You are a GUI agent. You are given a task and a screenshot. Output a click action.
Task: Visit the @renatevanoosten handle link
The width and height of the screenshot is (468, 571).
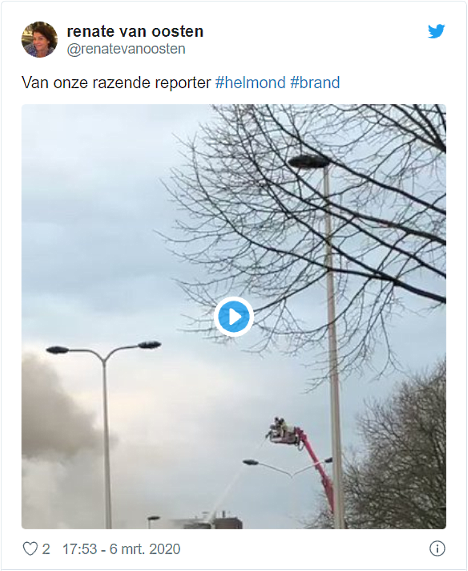(126, 49)
